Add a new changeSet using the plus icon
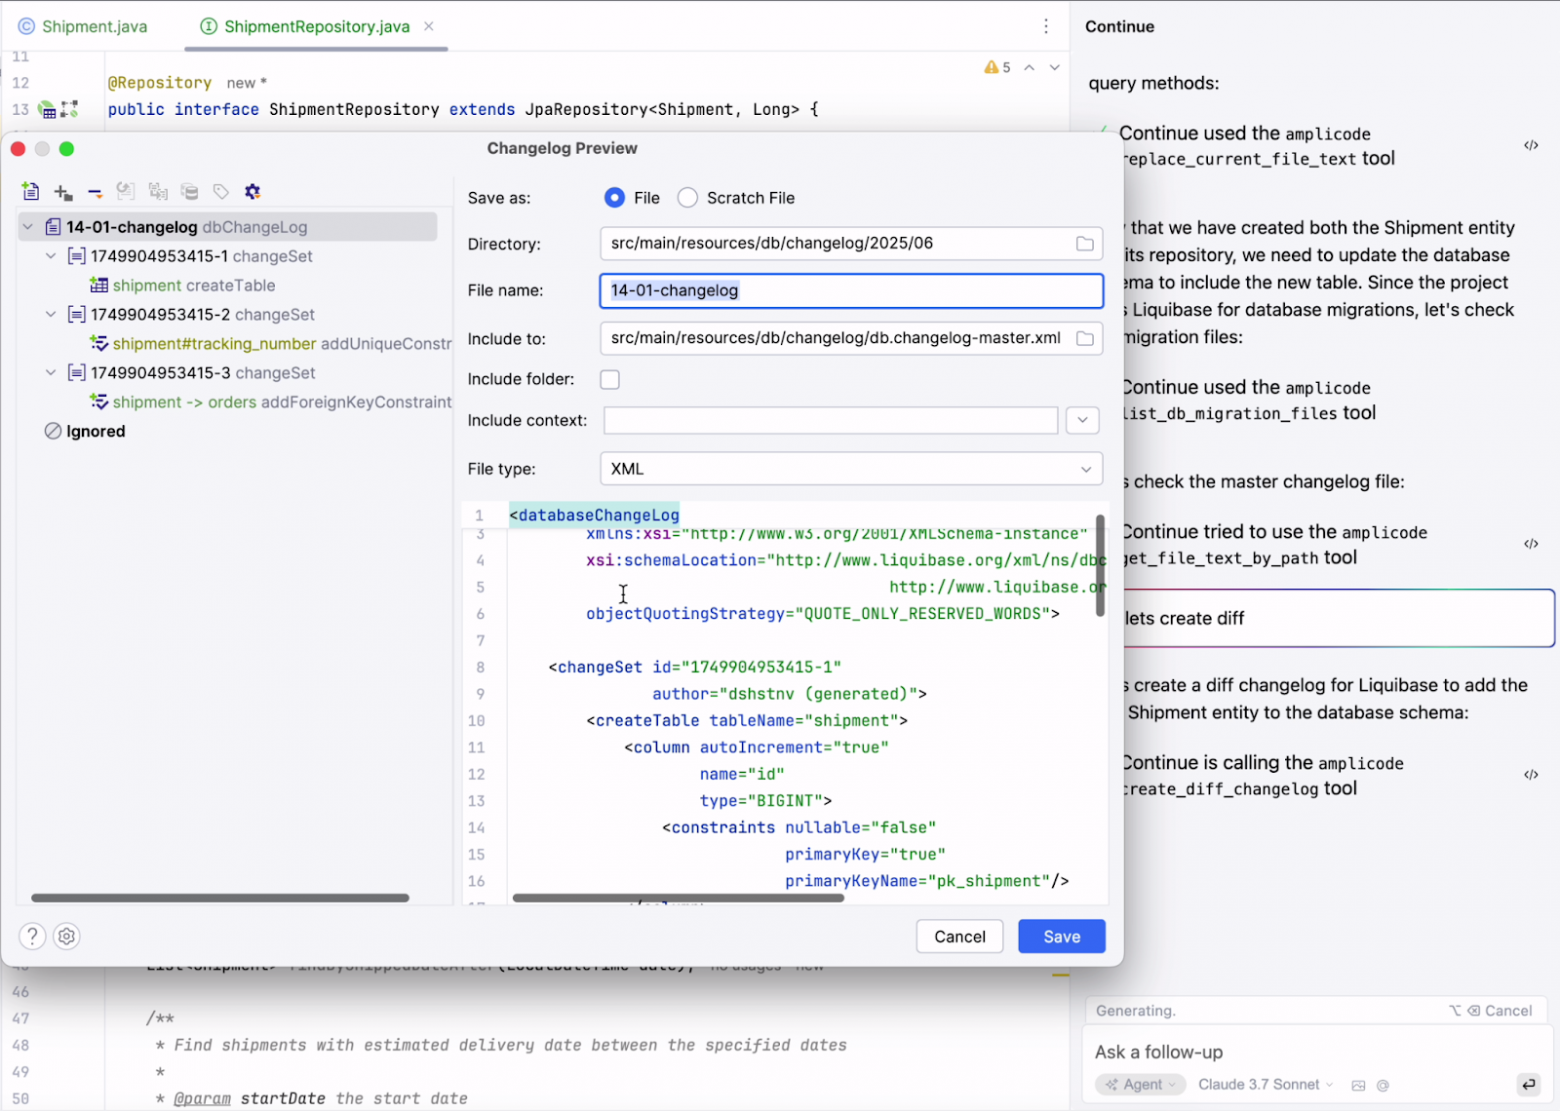This screenshot has width=1560, height=1111. pyautogui.click(x=62, y=191)
